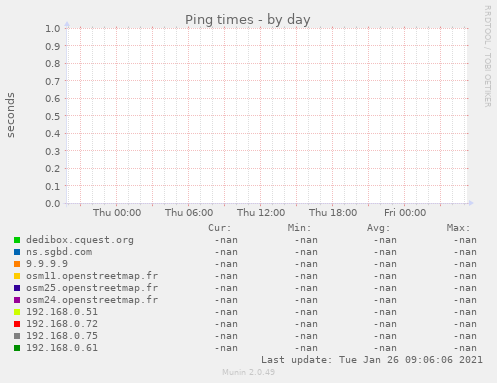Click the 0.8 y-axis tick label
497x383 pixels.
pos(53,64)
